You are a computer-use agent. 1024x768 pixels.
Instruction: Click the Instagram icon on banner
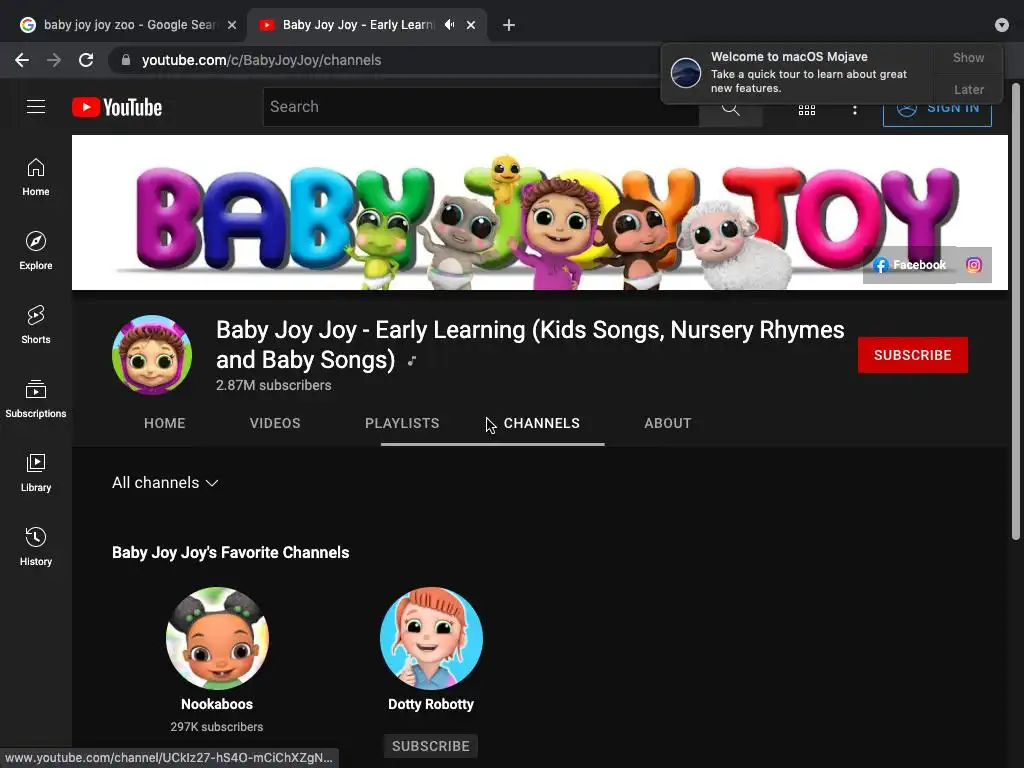(974, 264)
